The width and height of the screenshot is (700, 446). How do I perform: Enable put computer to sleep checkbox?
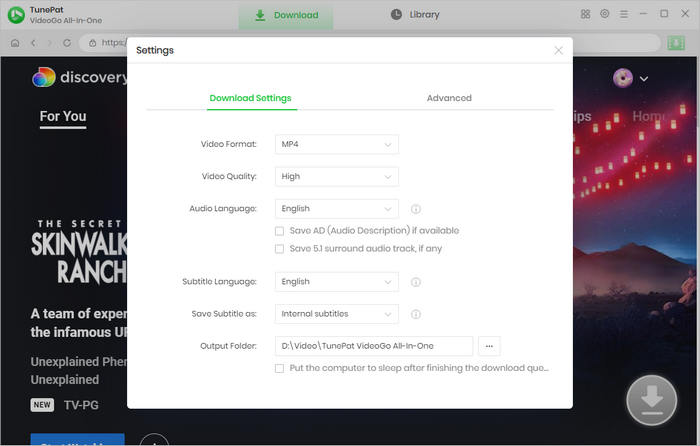[x=279, y=368]
